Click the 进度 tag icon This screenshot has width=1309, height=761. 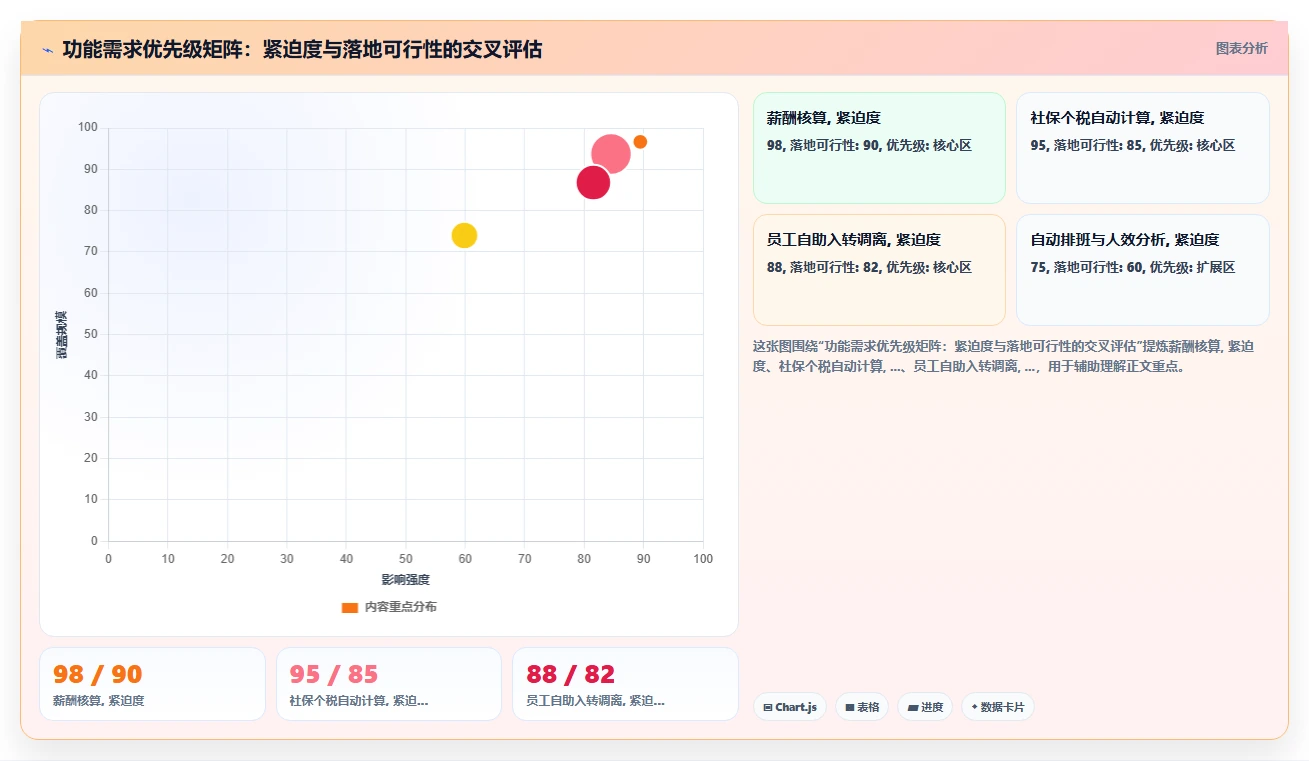pyautogui.click(x=912, y=707)
